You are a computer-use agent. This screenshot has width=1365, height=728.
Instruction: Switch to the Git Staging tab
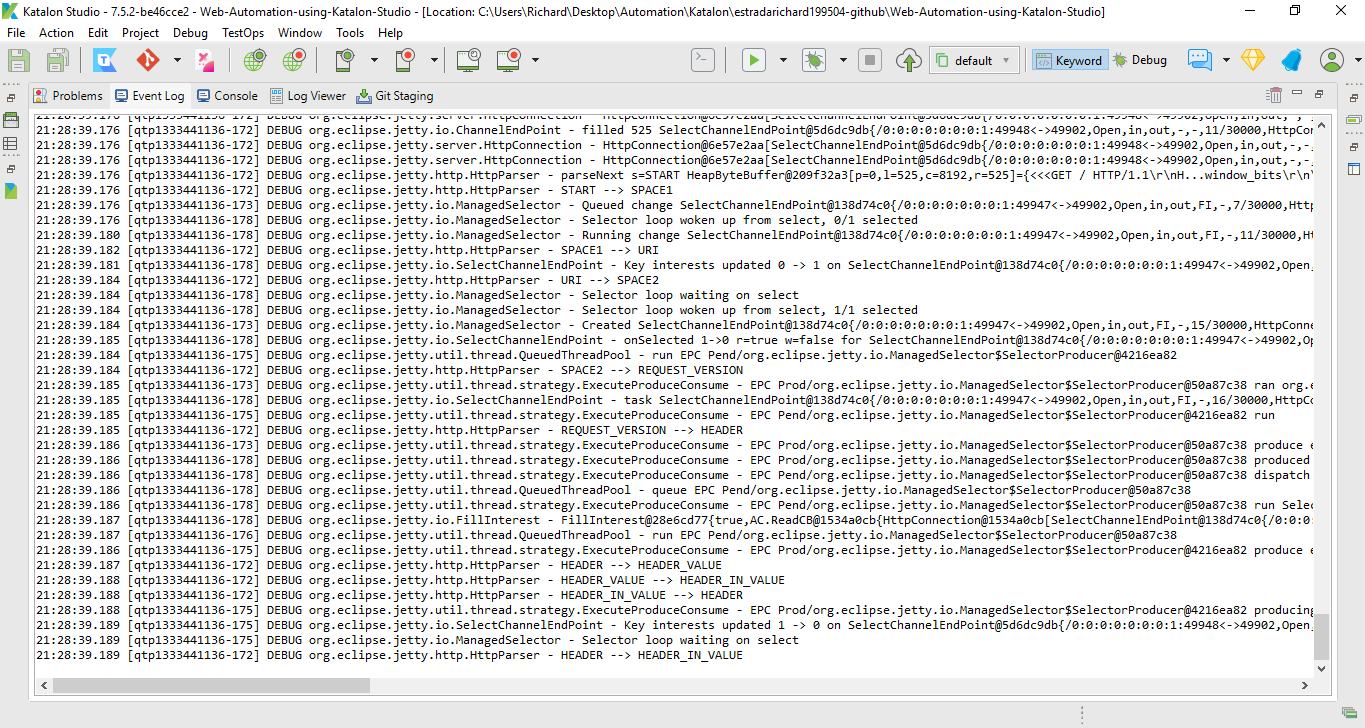point(395,96)
